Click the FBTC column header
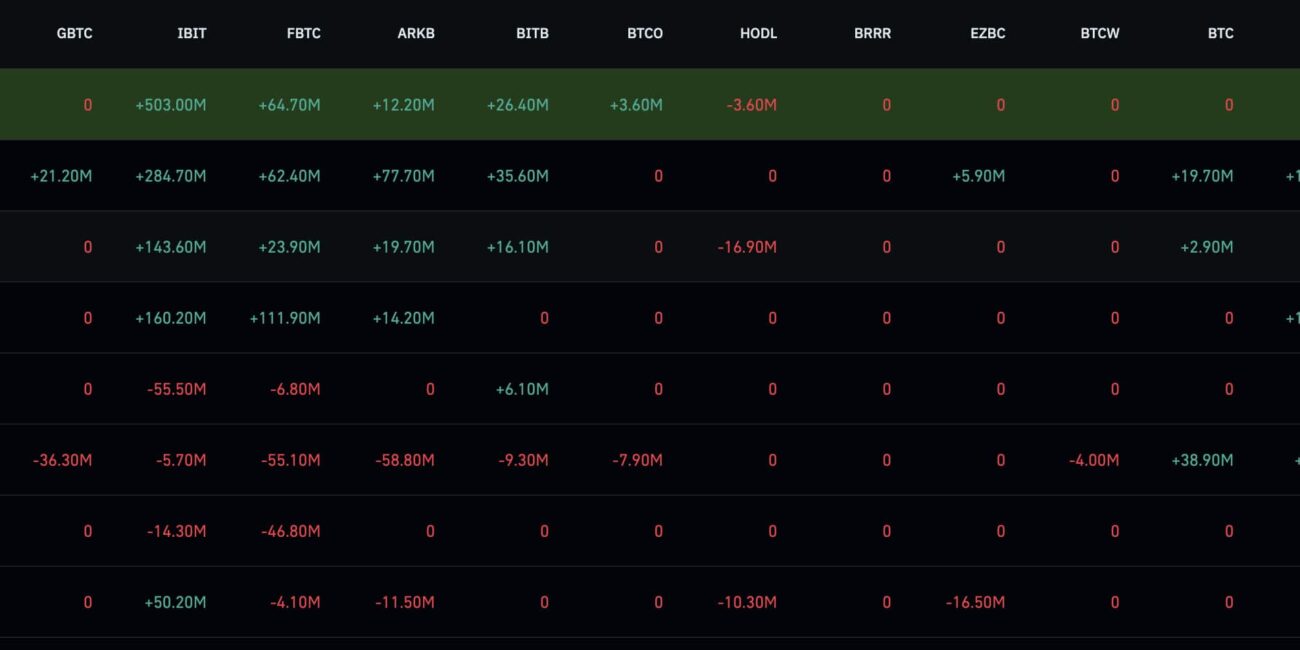 coord(303,33)
